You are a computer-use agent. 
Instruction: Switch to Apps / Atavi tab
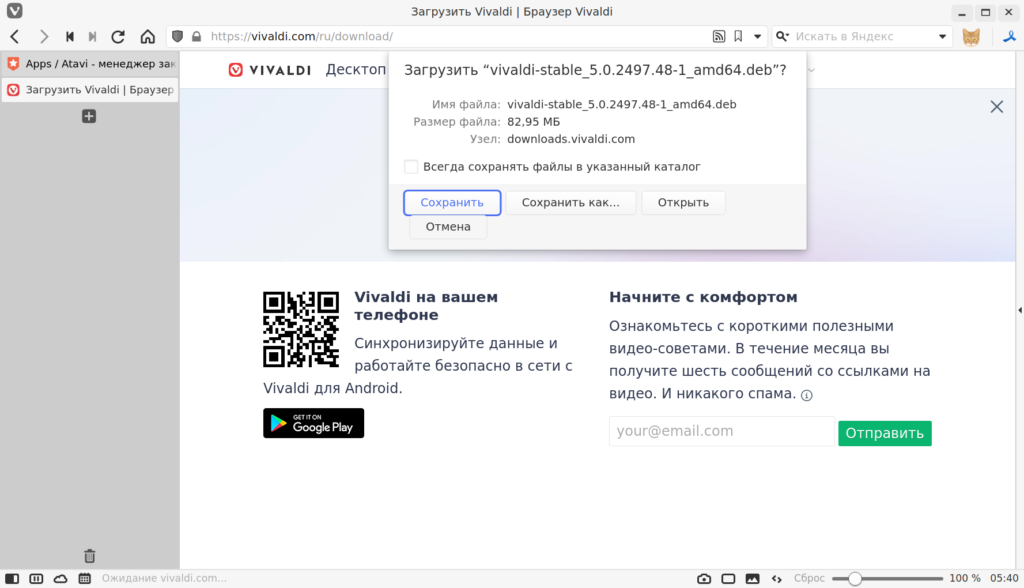pyautogui.click(x=90, y=63)
